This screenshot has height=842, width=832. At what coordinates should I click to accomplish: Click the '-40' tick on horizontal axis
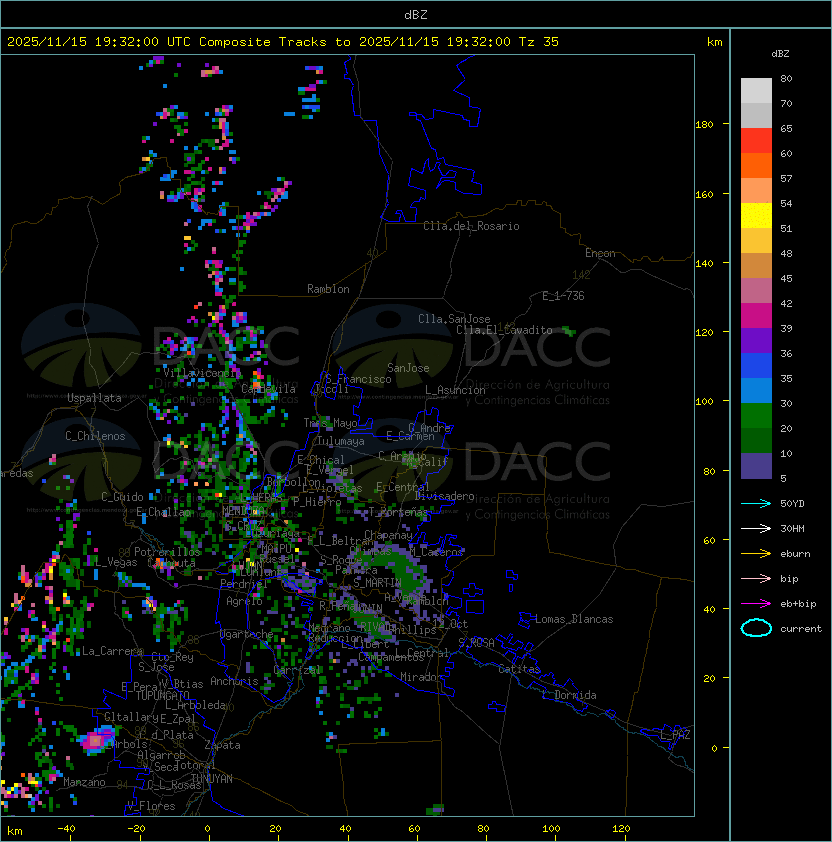[66, 829]
